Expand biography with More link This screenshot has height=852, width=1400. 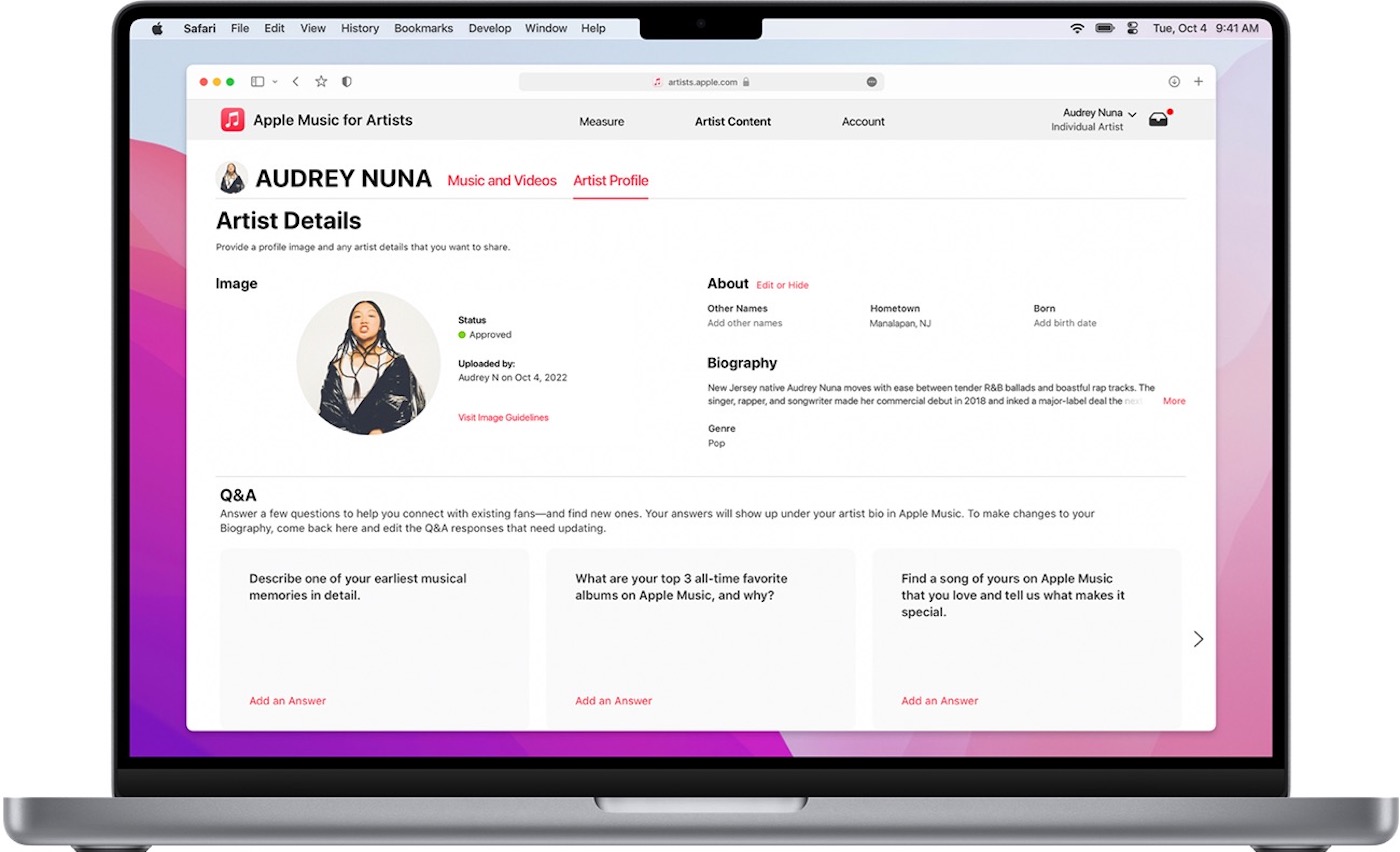tap(1174, 401)
